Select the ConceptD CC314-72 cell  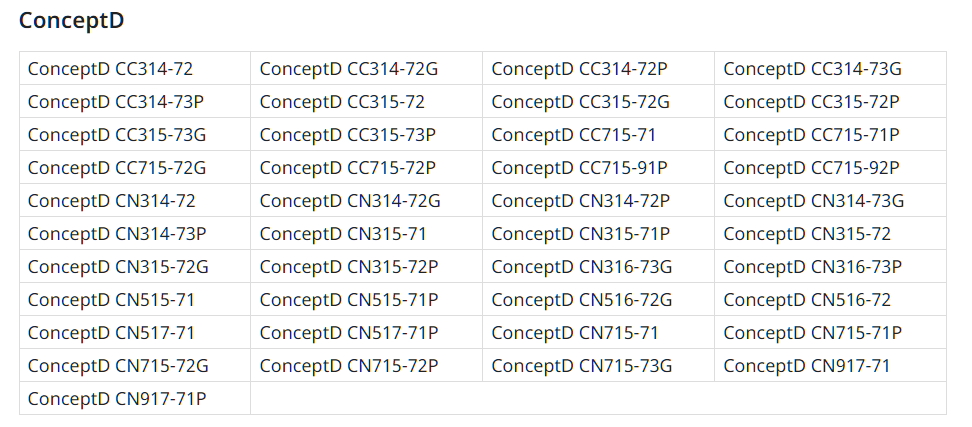tap(135, 68)
